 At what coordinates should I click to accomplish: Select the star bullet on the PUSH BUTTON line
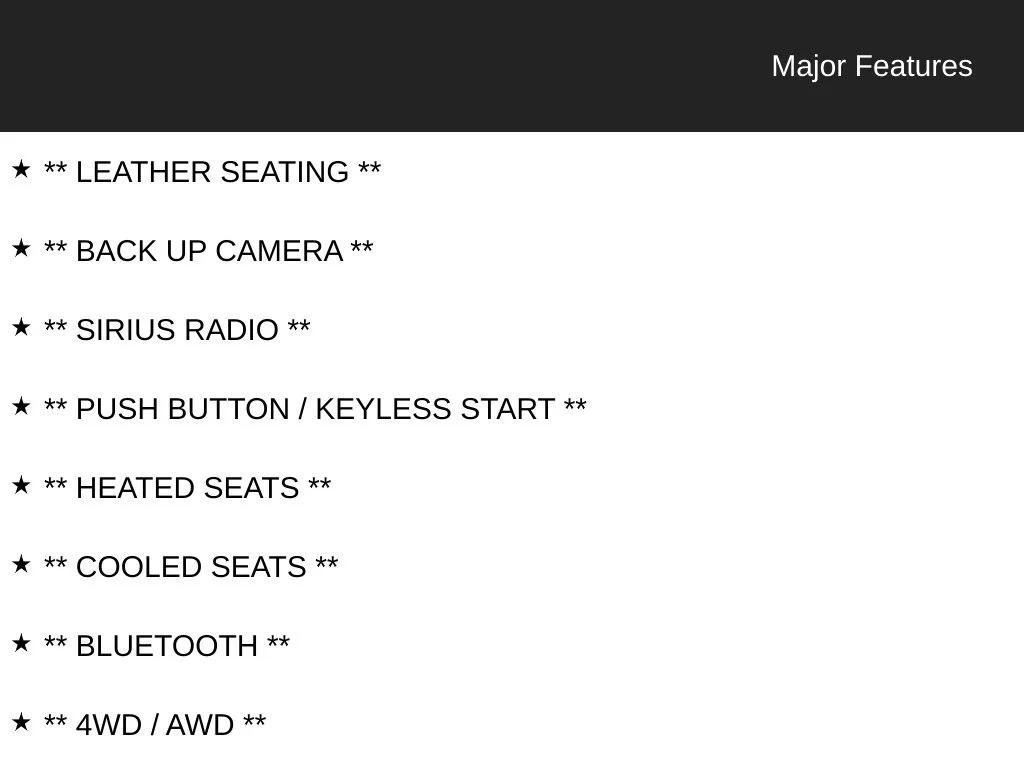[21, 407]
